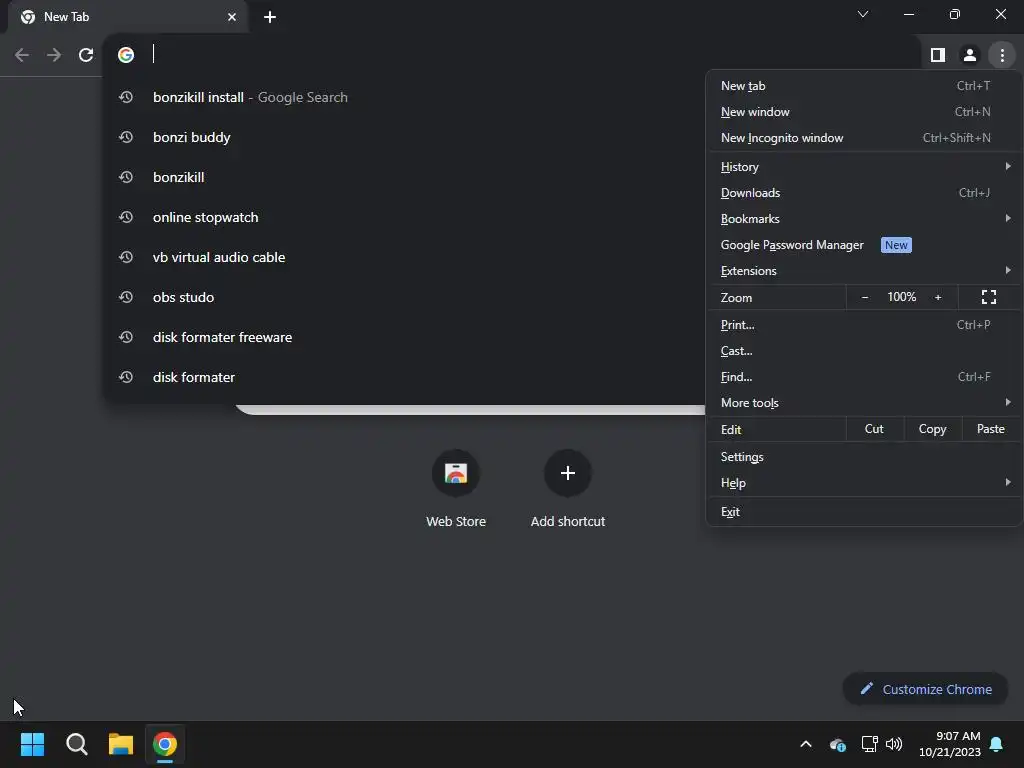Viewport: 1024px width, 768px height.
Task: Open Settings from the menu
Action: point(864,456)
